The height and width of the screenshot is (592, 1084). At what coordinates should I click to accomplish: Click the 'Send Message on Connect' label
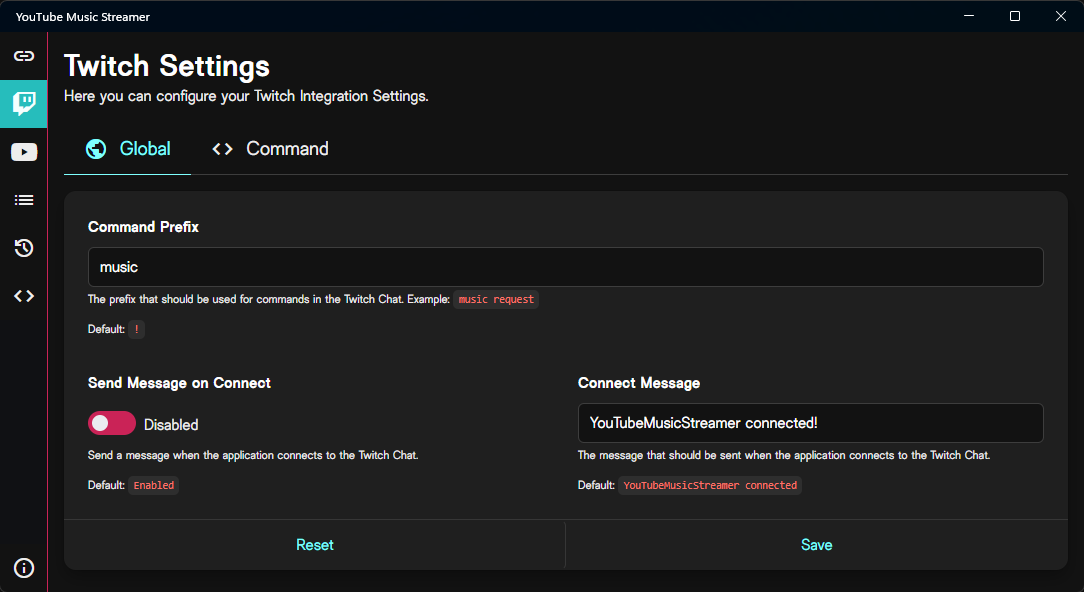pos(179,383)
